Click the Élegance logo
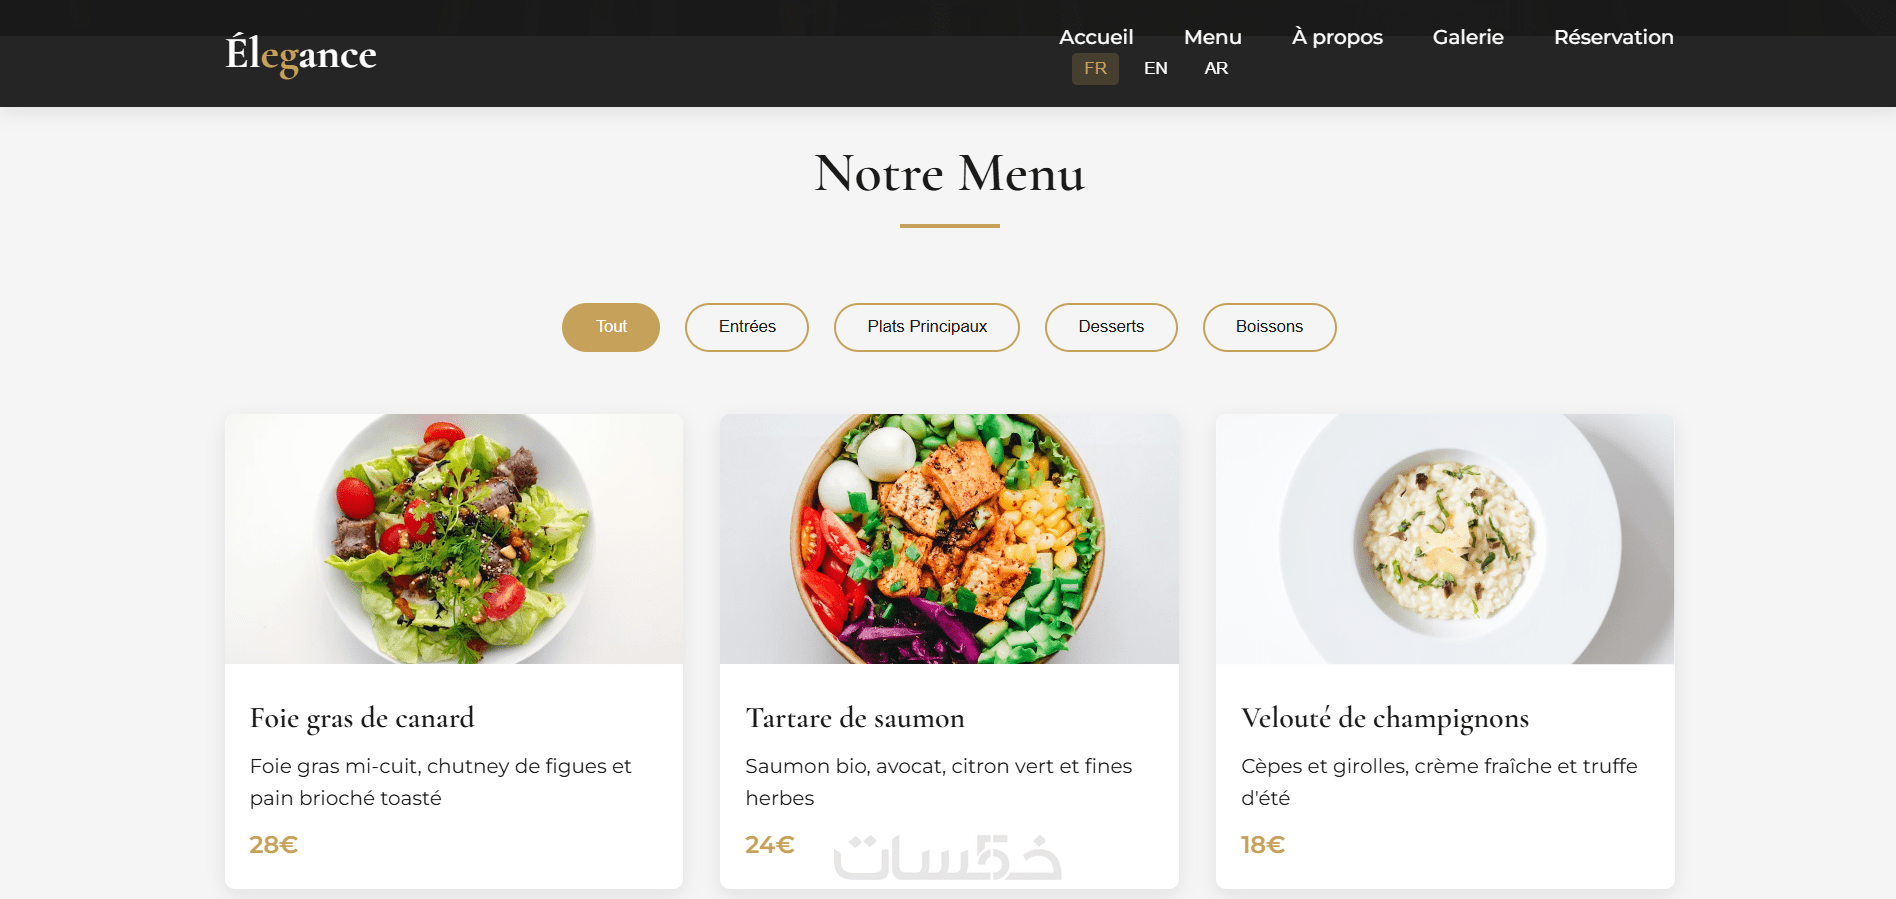 301,54
